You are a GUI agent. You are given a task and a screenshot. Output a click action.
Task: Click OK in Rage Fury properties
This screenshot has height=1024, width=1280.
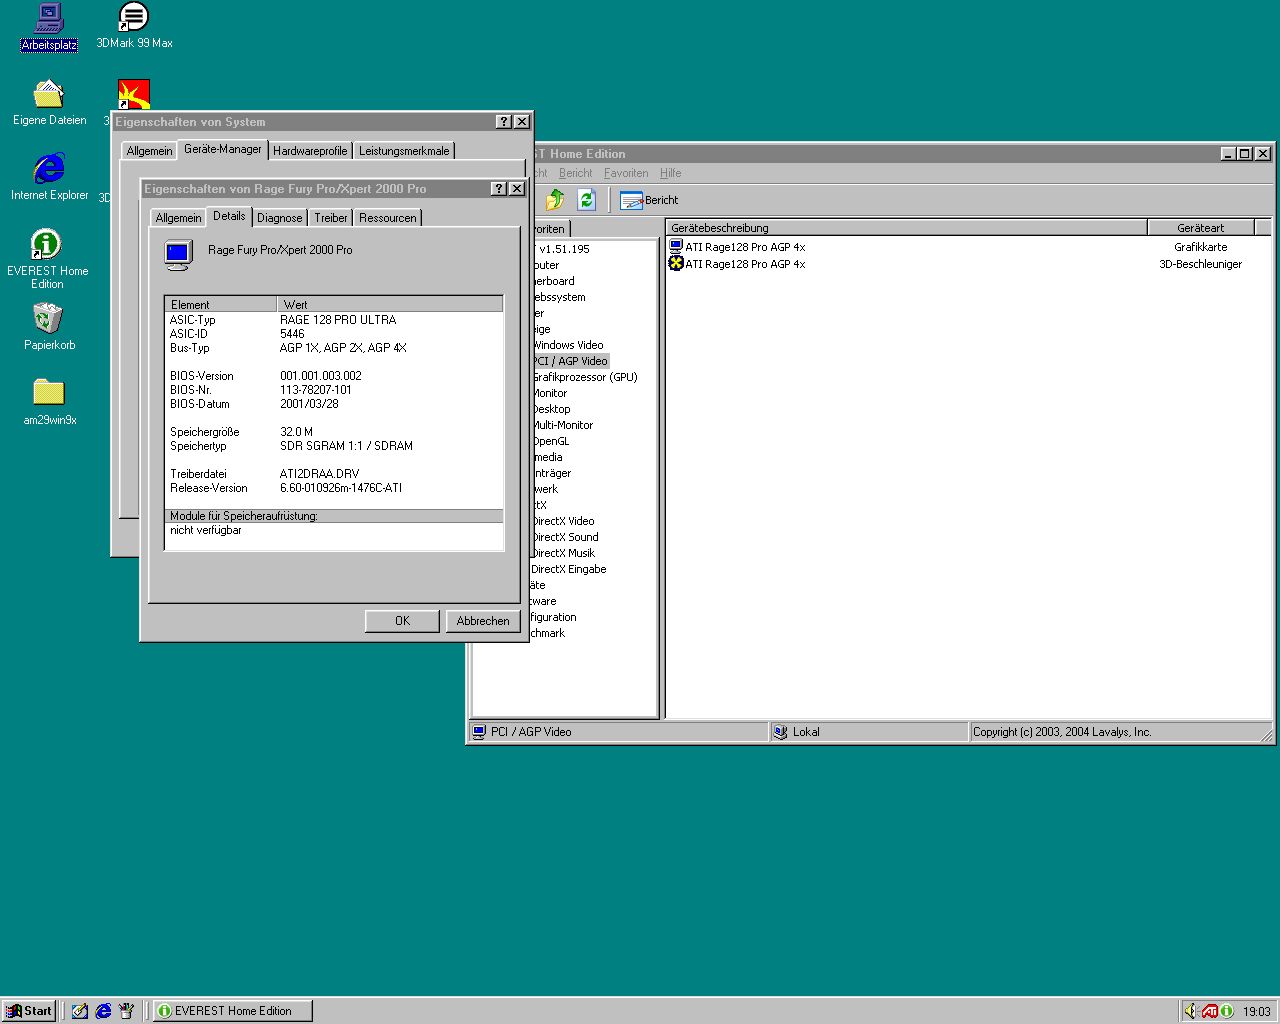[402, 621]
